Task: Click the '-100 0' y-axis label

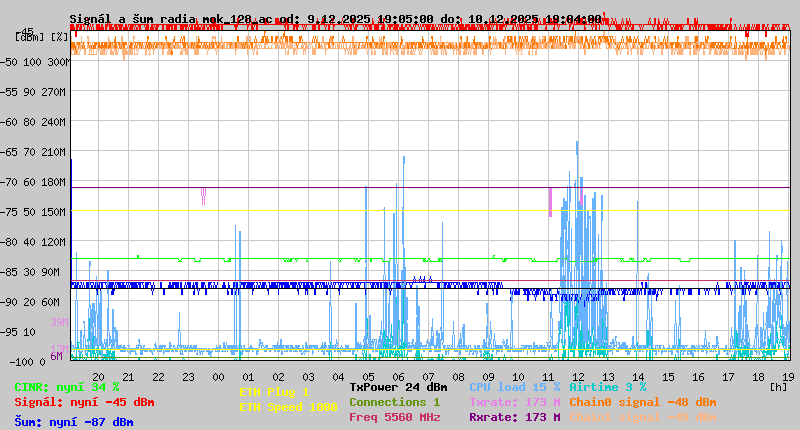Action: click(x=28, y=362)
